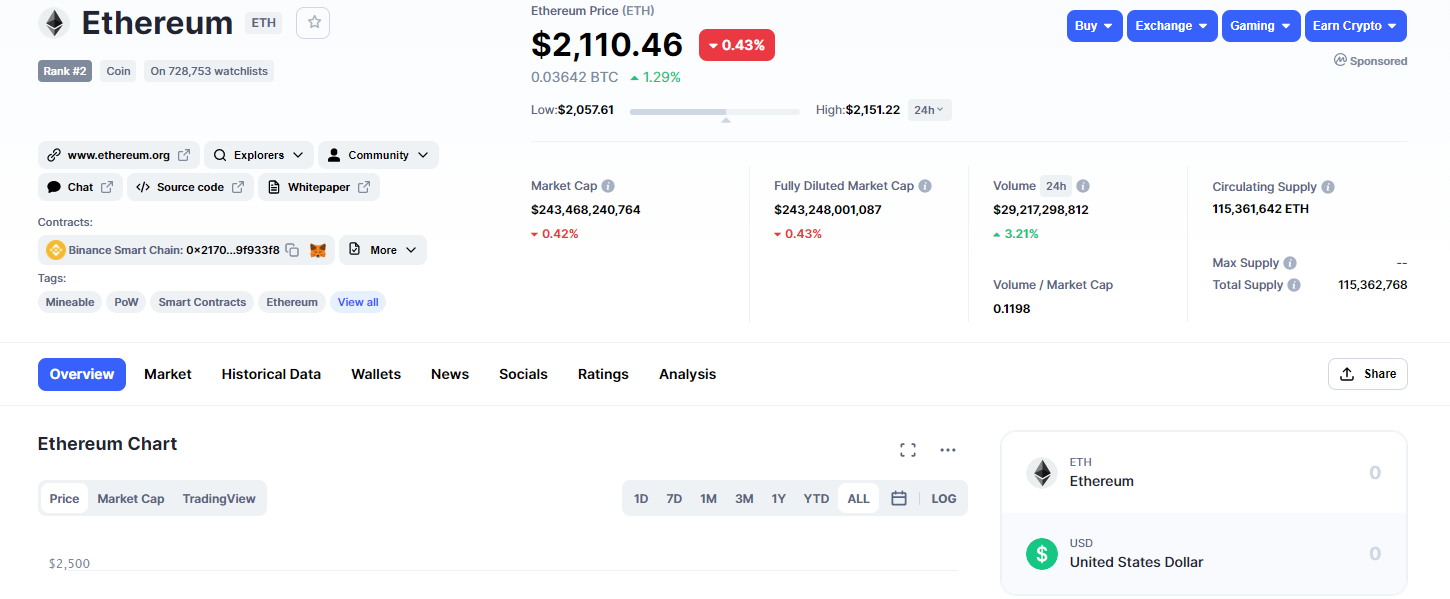Open the chart three-dot options menu

[948, 450]
